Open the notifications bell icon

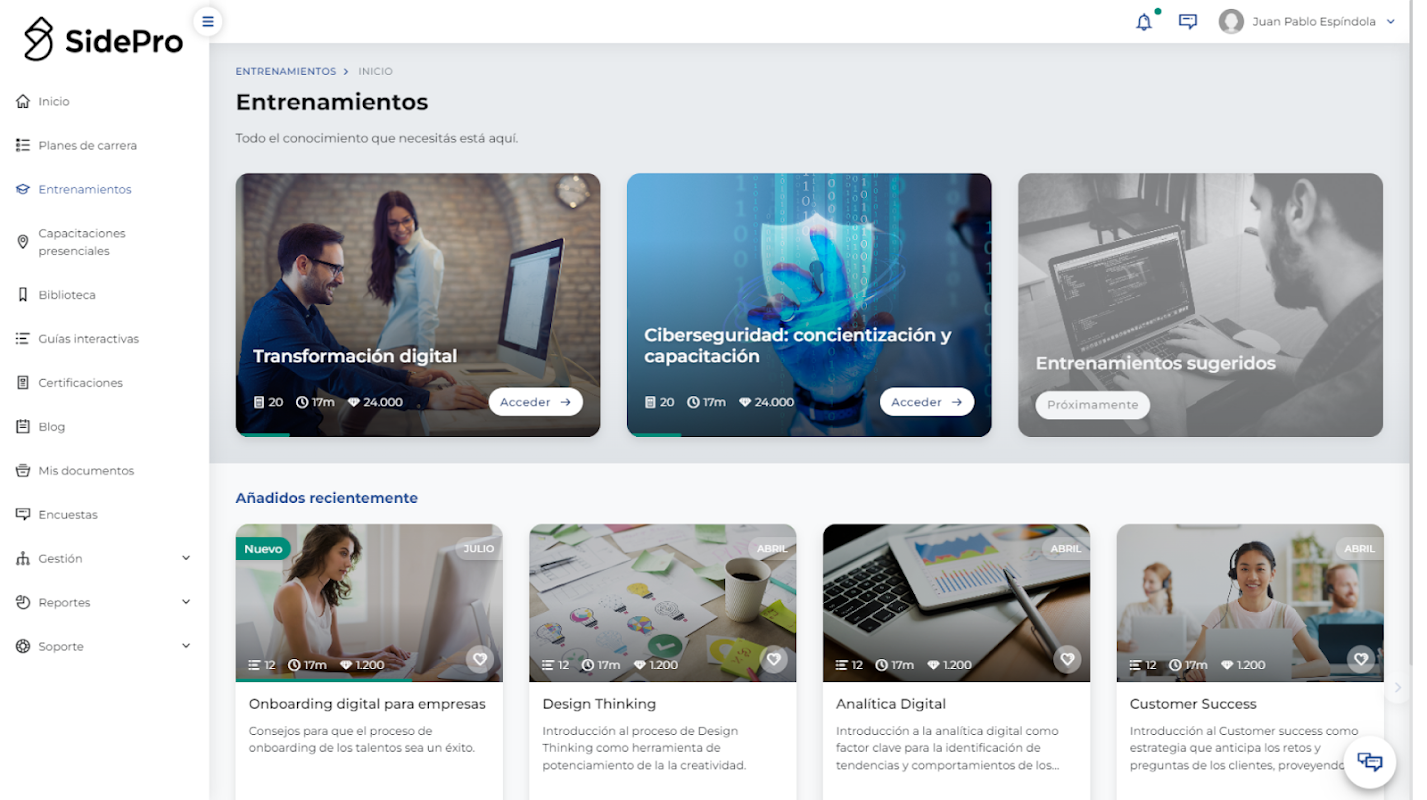[x=1144, y=21]
